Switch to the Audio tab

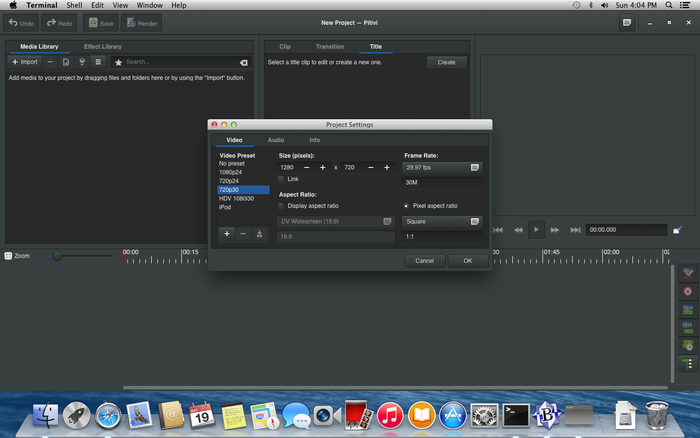tap(275, 140)
